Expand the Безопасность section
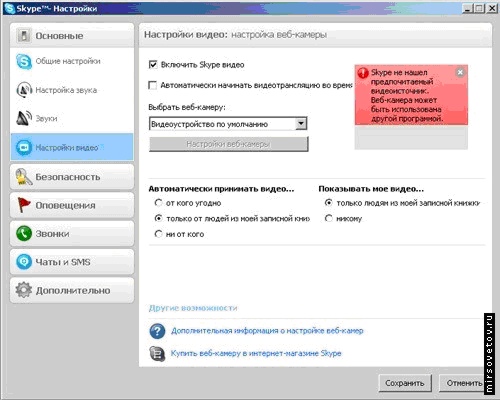 click(x=72, y=177)
